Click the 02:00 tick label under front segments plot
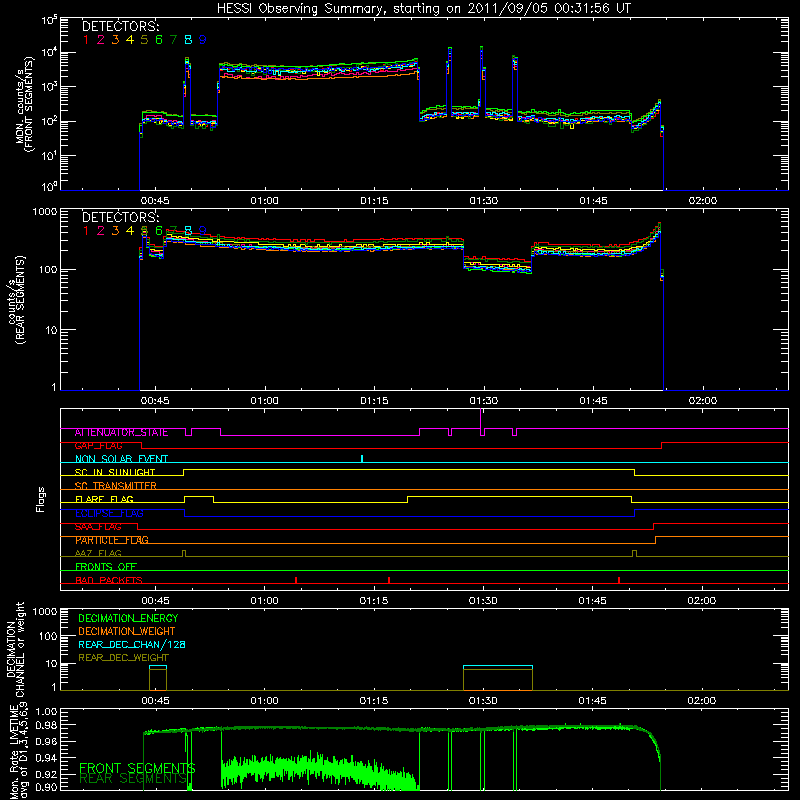Screen dimensions: 800x800 click(x=703, y=201)
